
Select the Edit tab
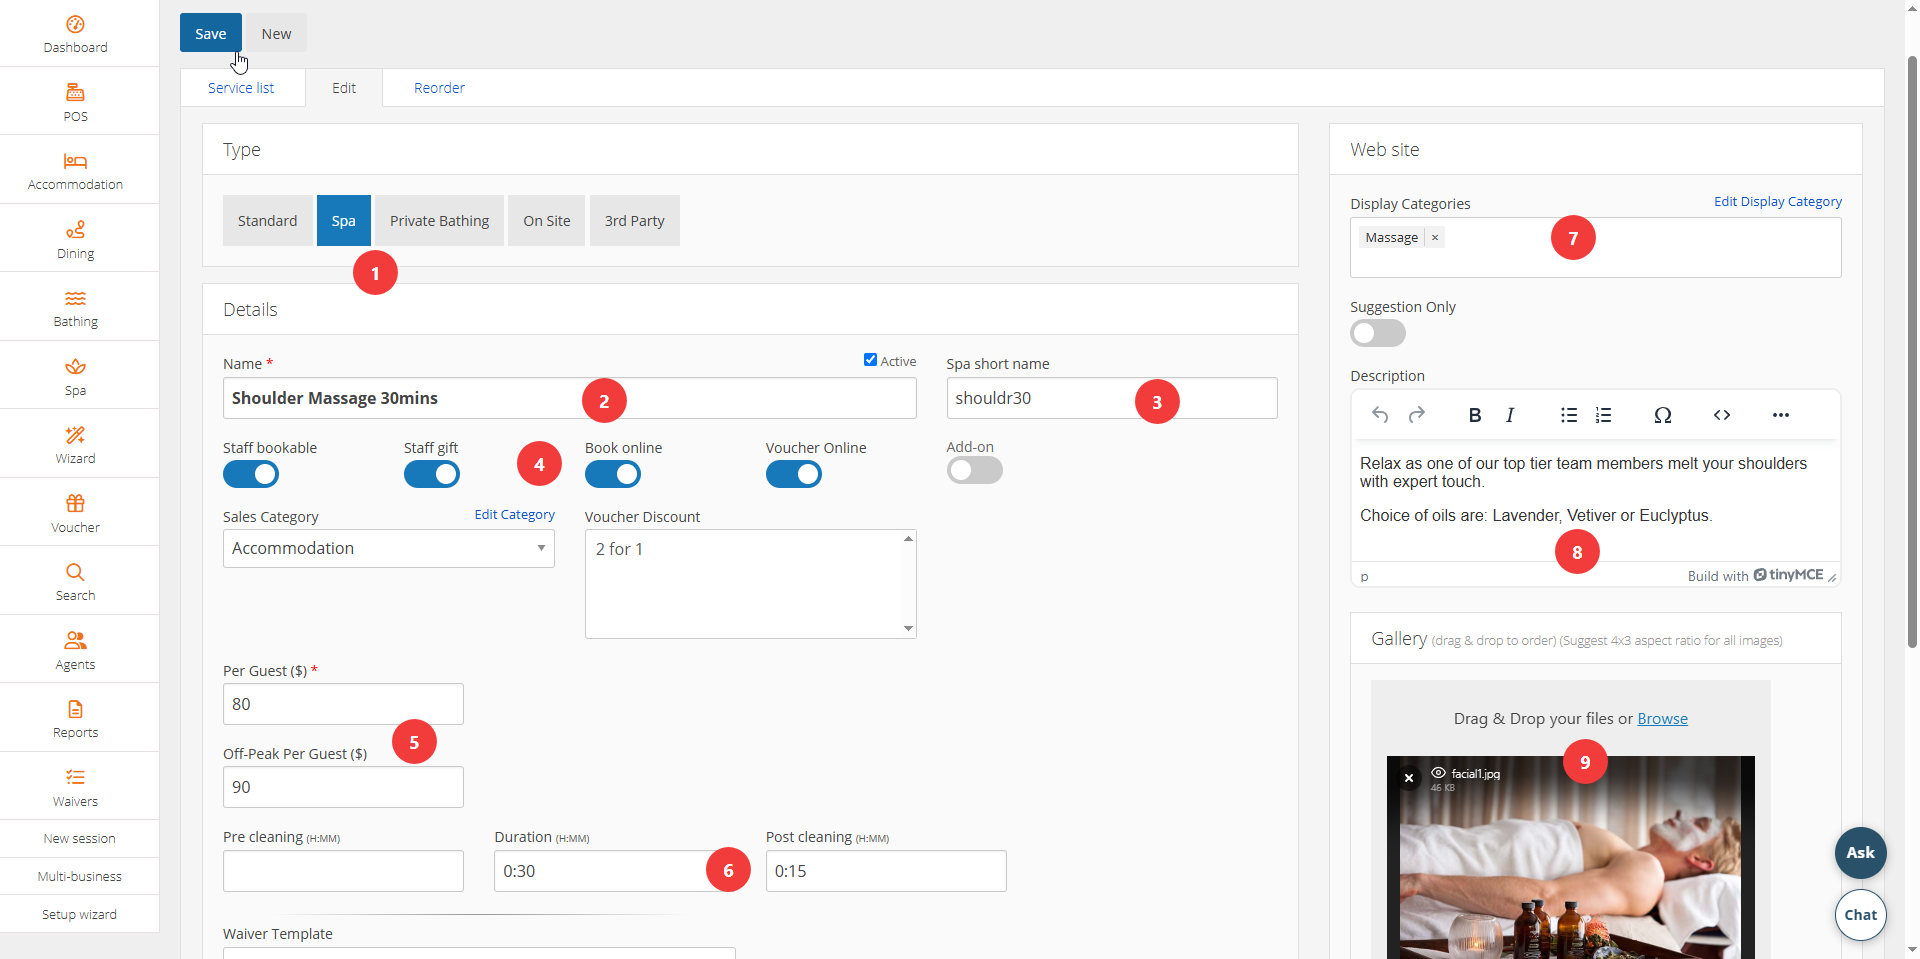(344, 88)
